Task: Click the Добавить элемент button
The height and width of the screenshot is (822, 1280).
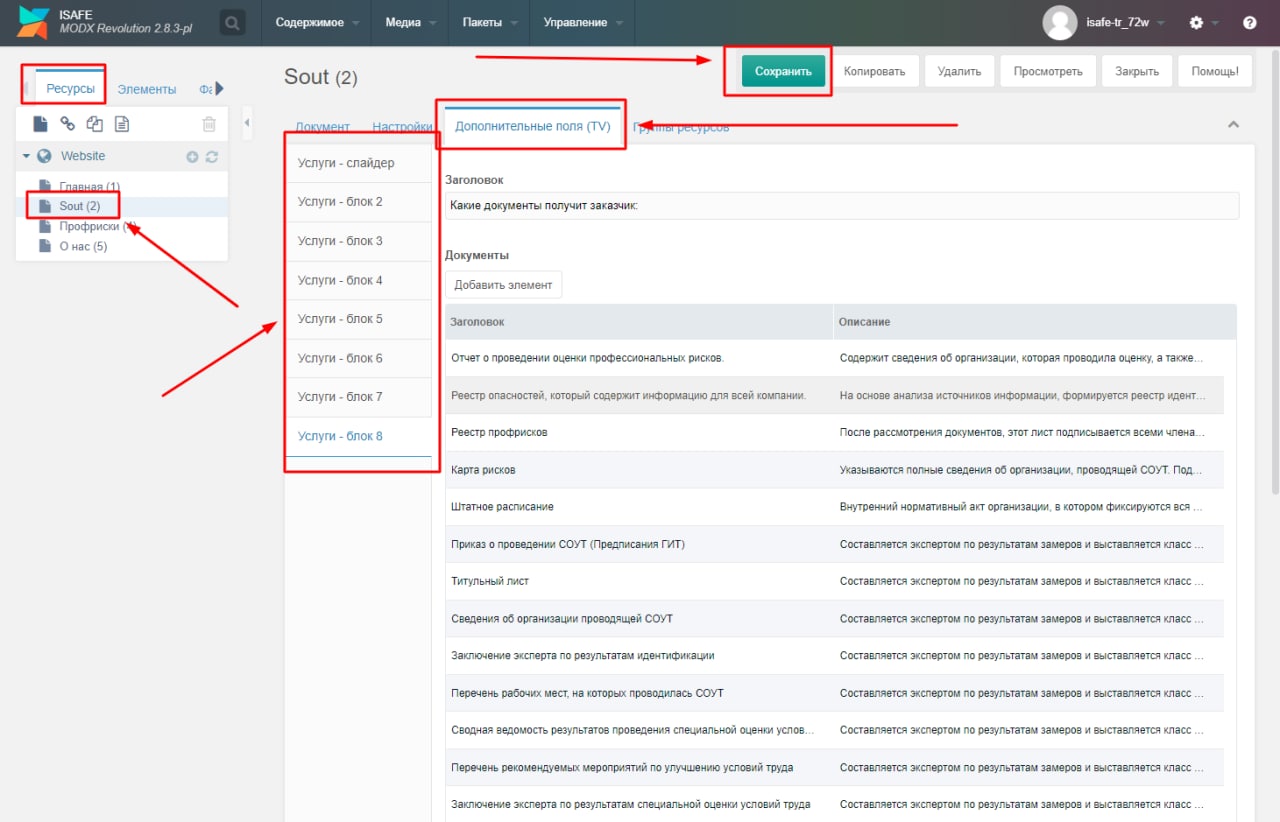Action: 503,285
